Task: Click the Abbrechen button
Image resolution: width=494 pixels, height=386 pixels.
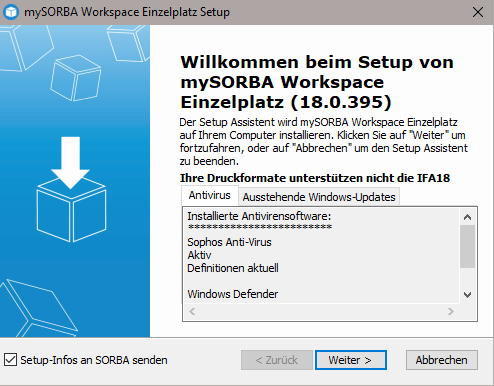Action: [442, 360]
